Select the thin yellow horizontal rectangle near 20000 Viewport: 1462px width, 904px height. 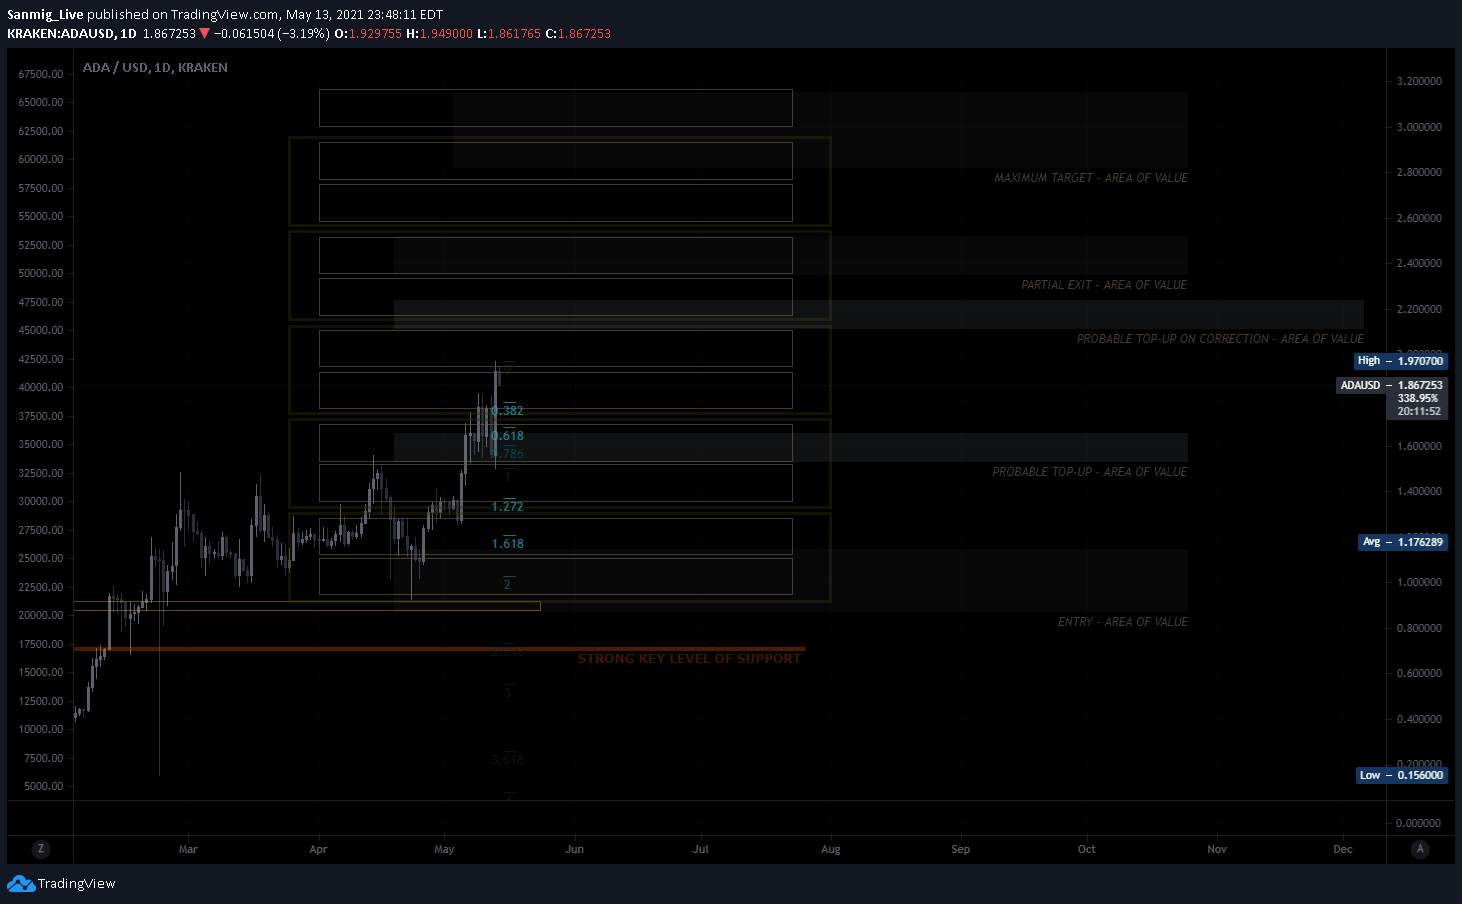pyautogui.click(x=307, y=606)
